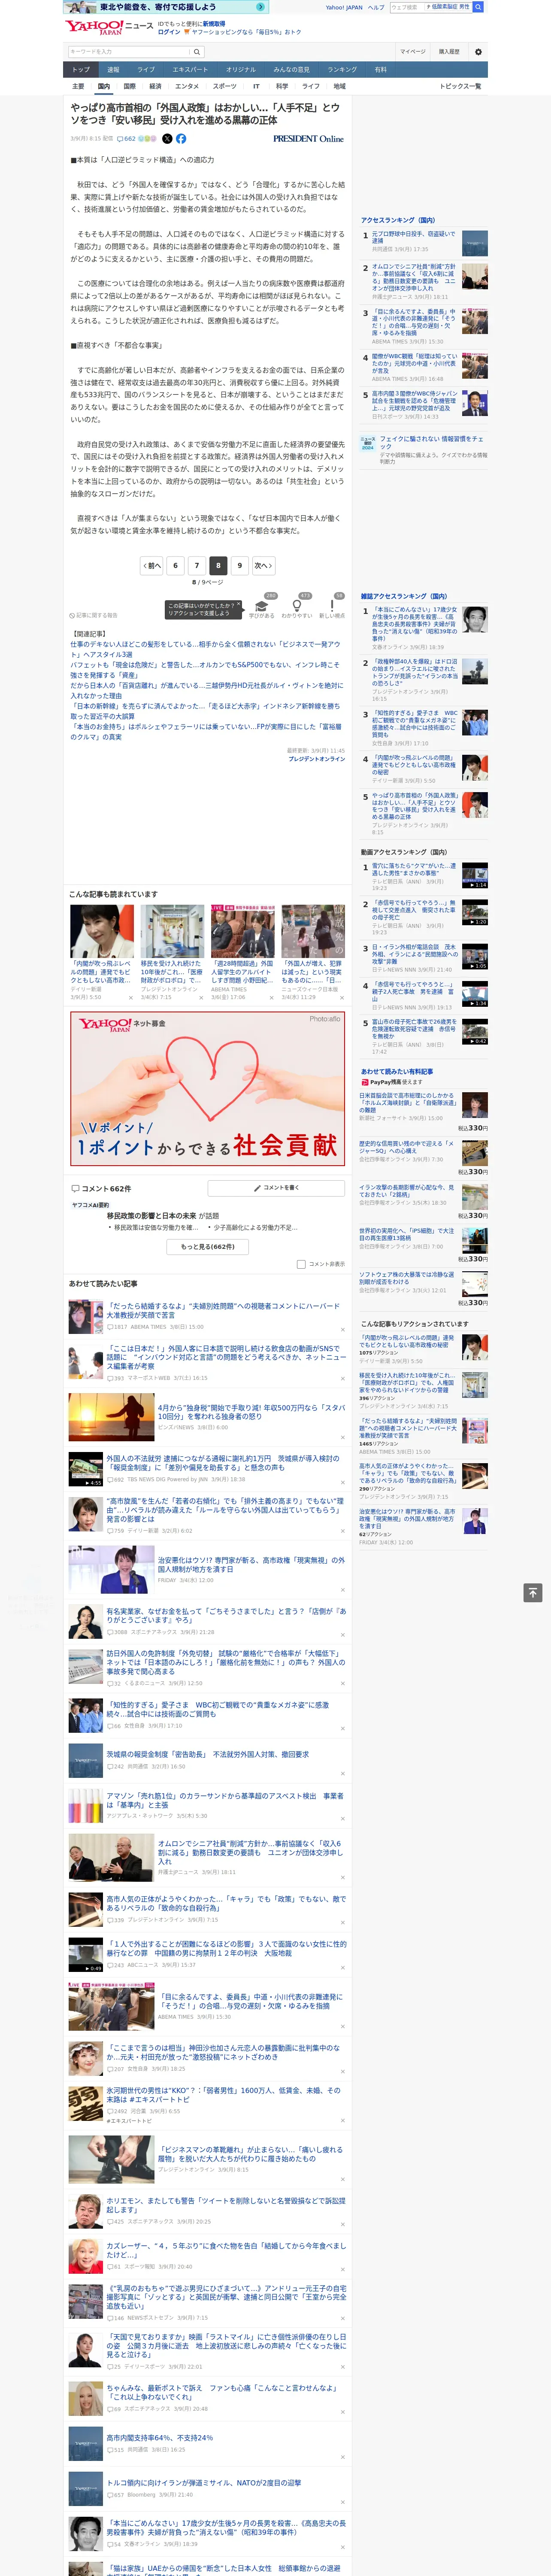Click the blue search button in top bar
The height and width of the screenshot is (2576, 551).
(x=478, y=7)
